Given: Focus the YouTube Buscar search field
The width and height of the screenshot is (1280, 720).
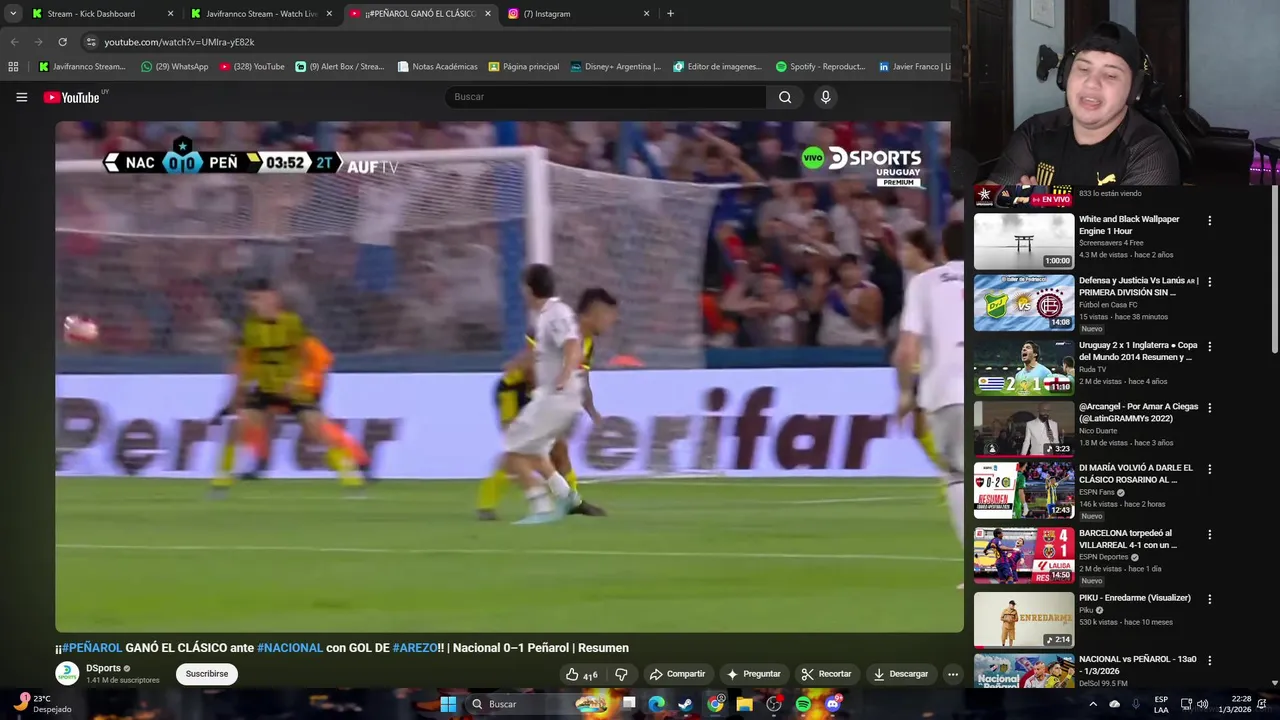Looking at the screenshot, I should click(605, 97).
